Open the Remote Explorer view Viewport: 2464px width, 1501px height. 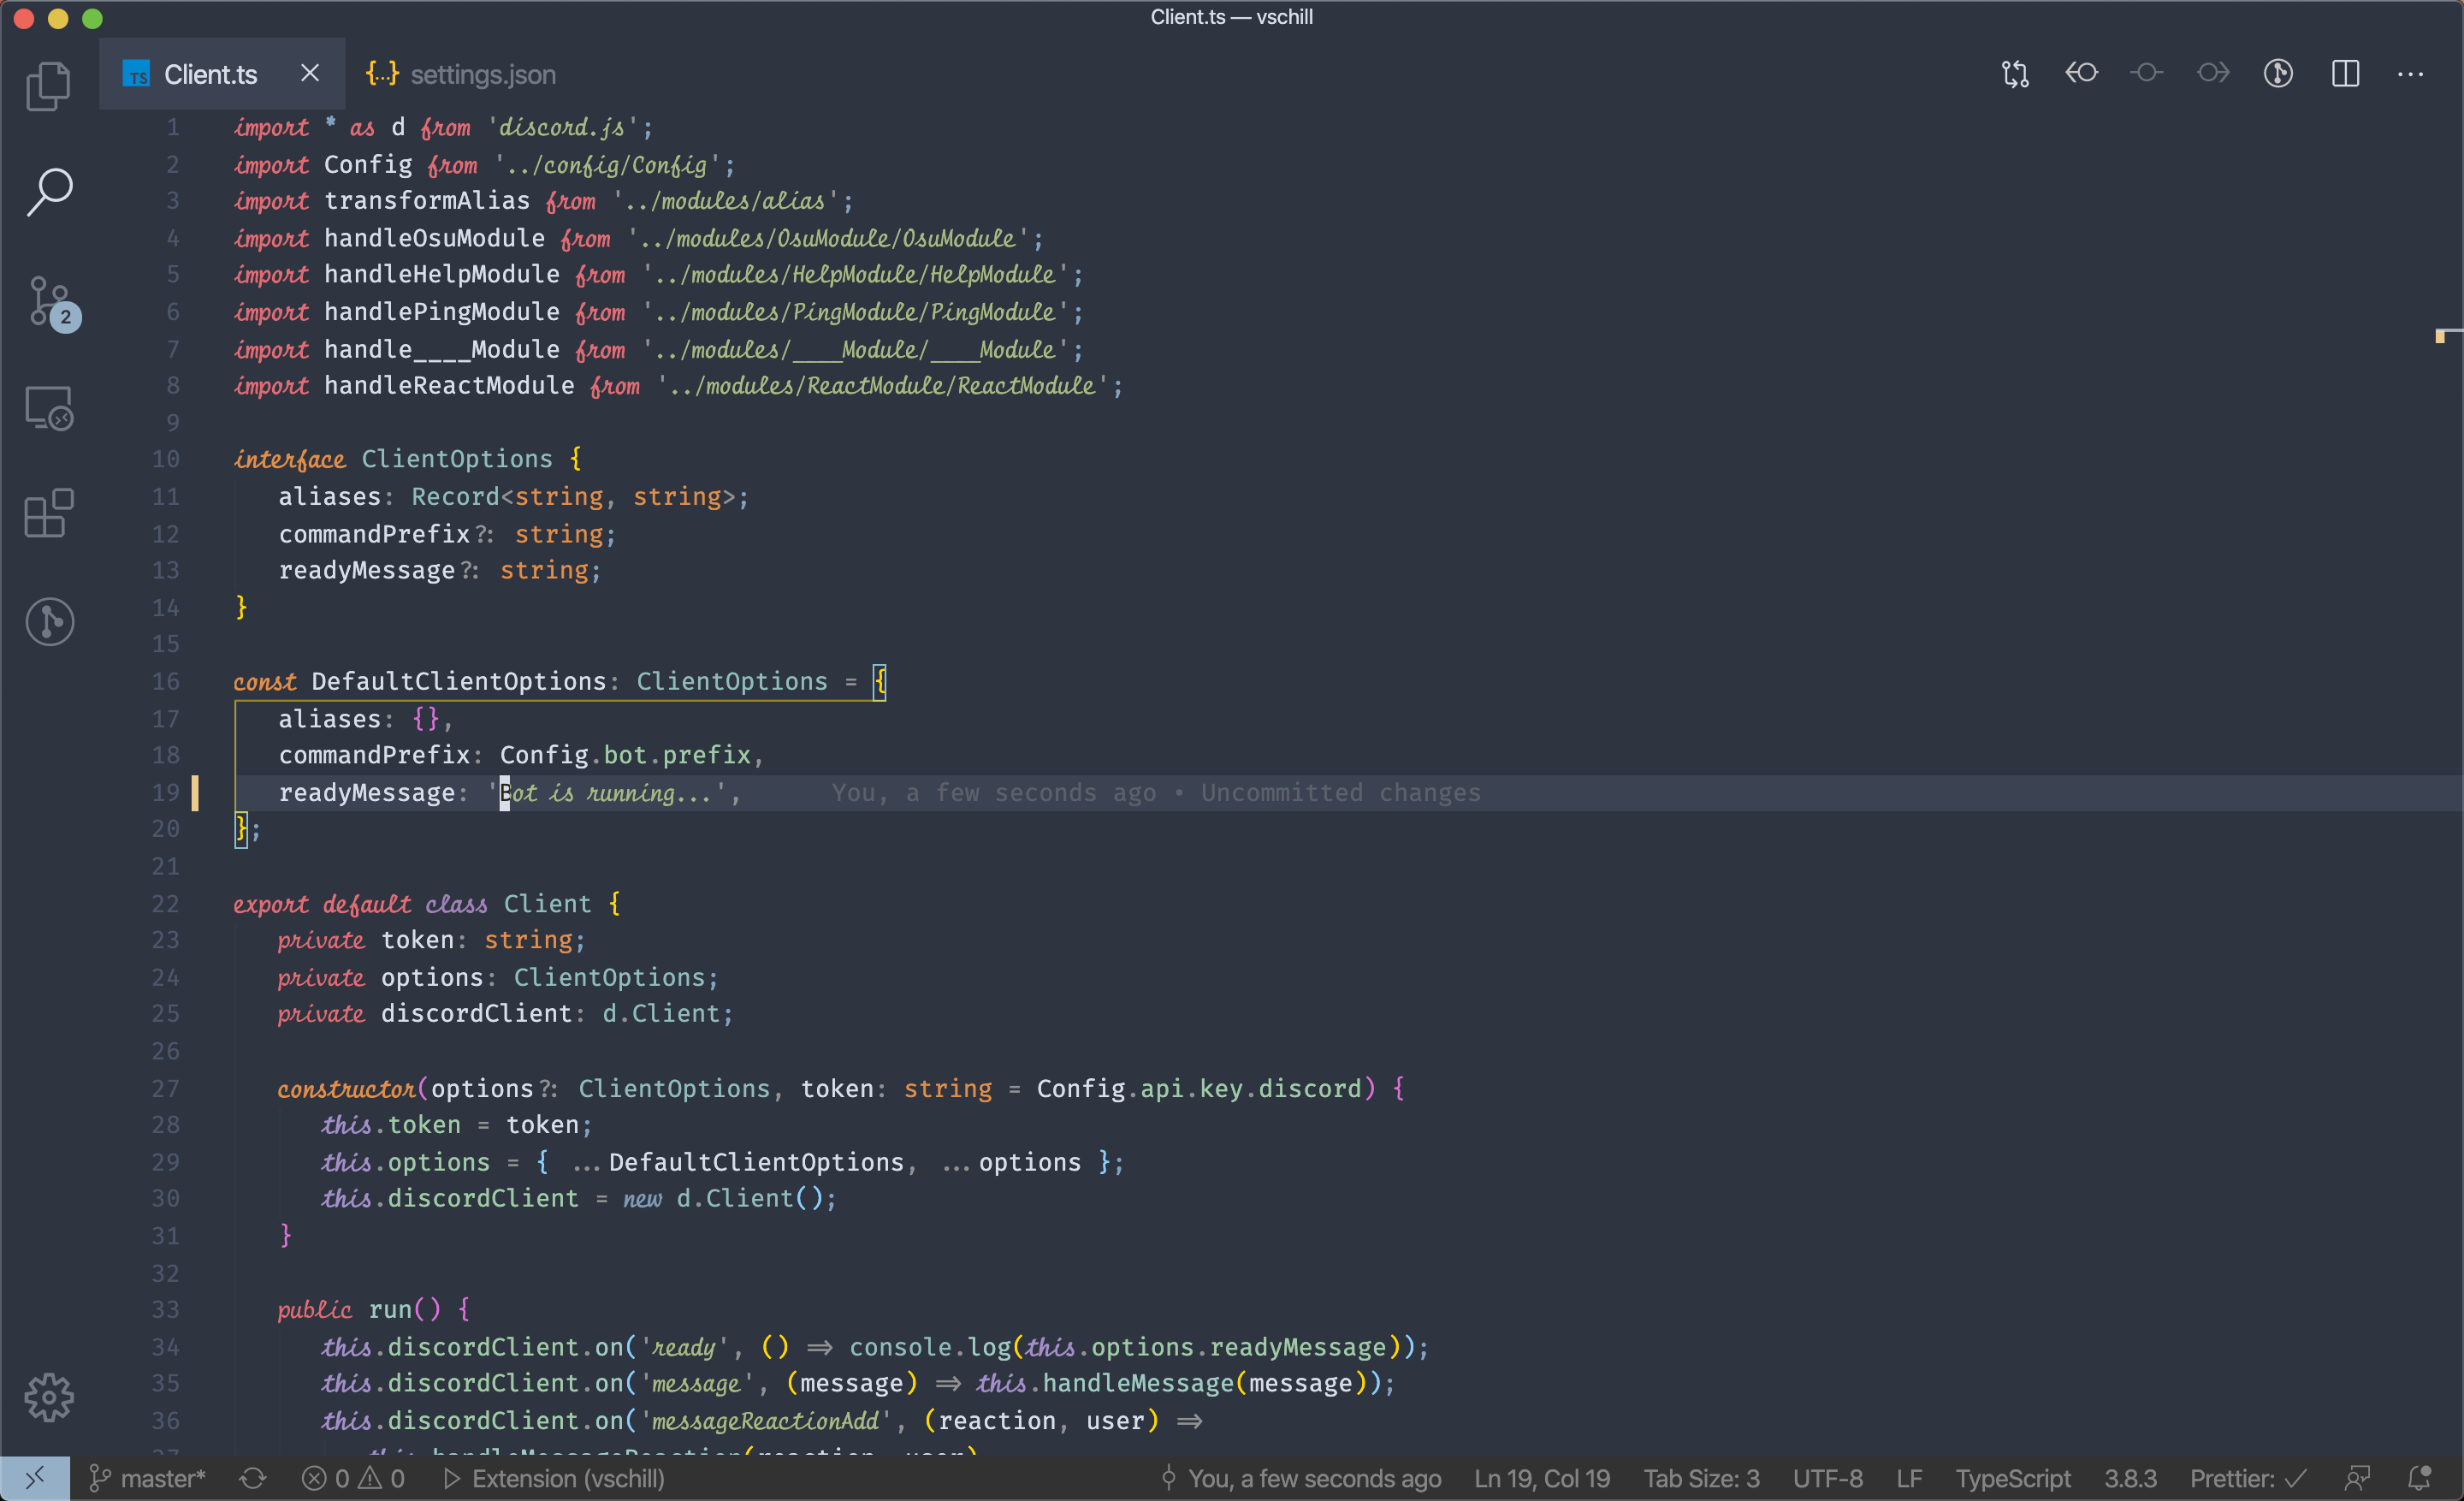pos(48,408)
